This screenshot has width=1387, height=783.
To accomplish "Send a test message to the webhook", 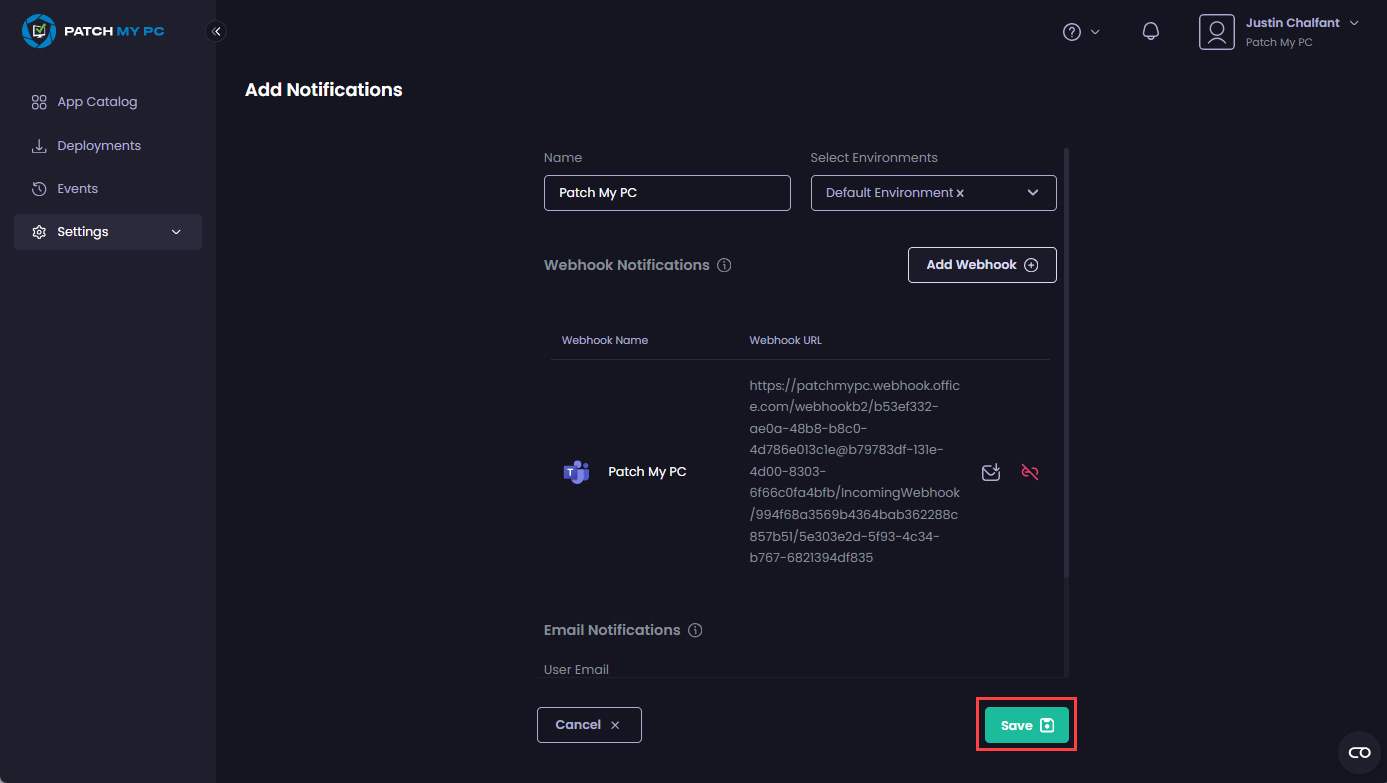I will 991,472.
